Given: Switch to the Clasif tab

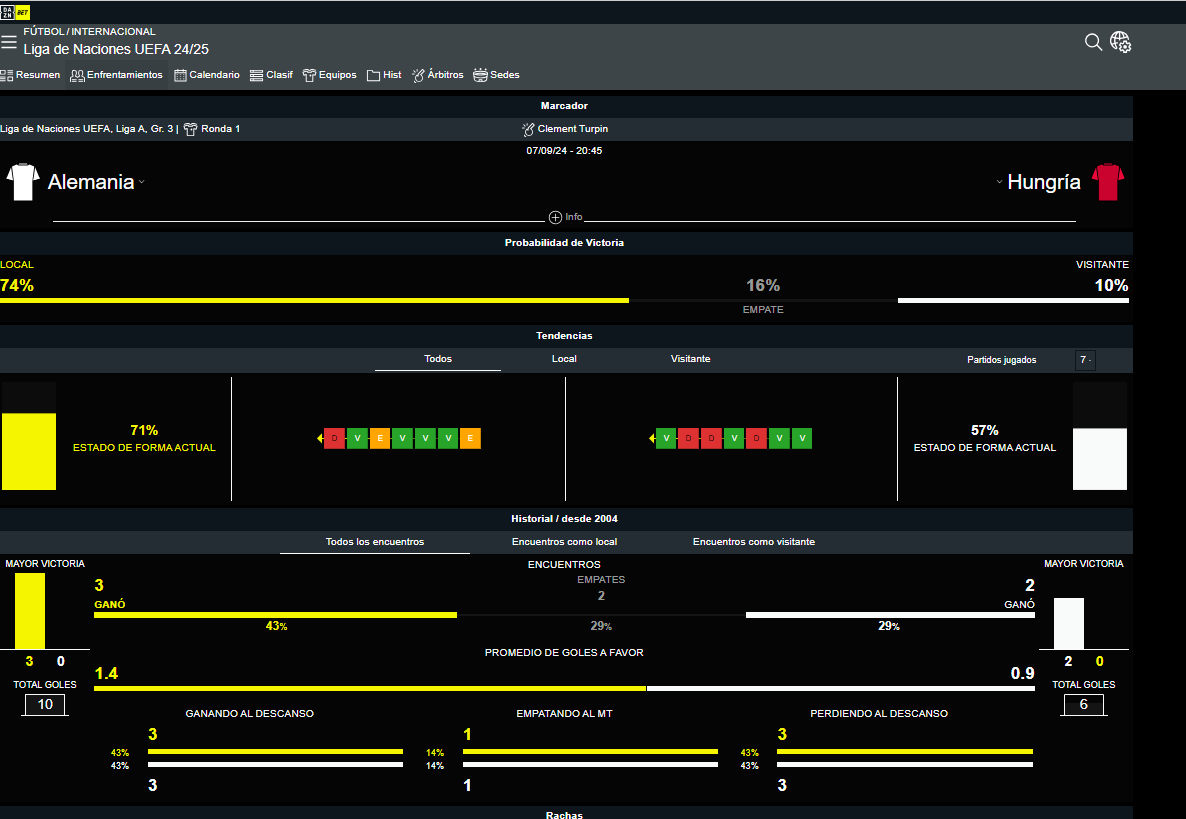Looking at the screenshot, I should 271,75.
